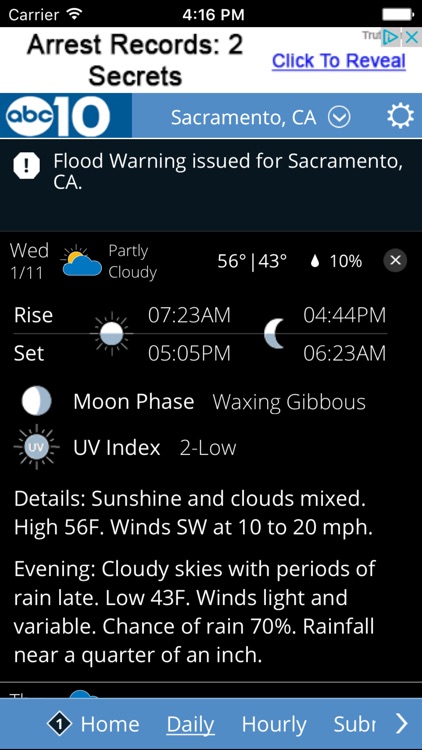This screenshot has height=750, width=422.
Task: Tap the raindrop precipitation icon
Action: [314, 261]
